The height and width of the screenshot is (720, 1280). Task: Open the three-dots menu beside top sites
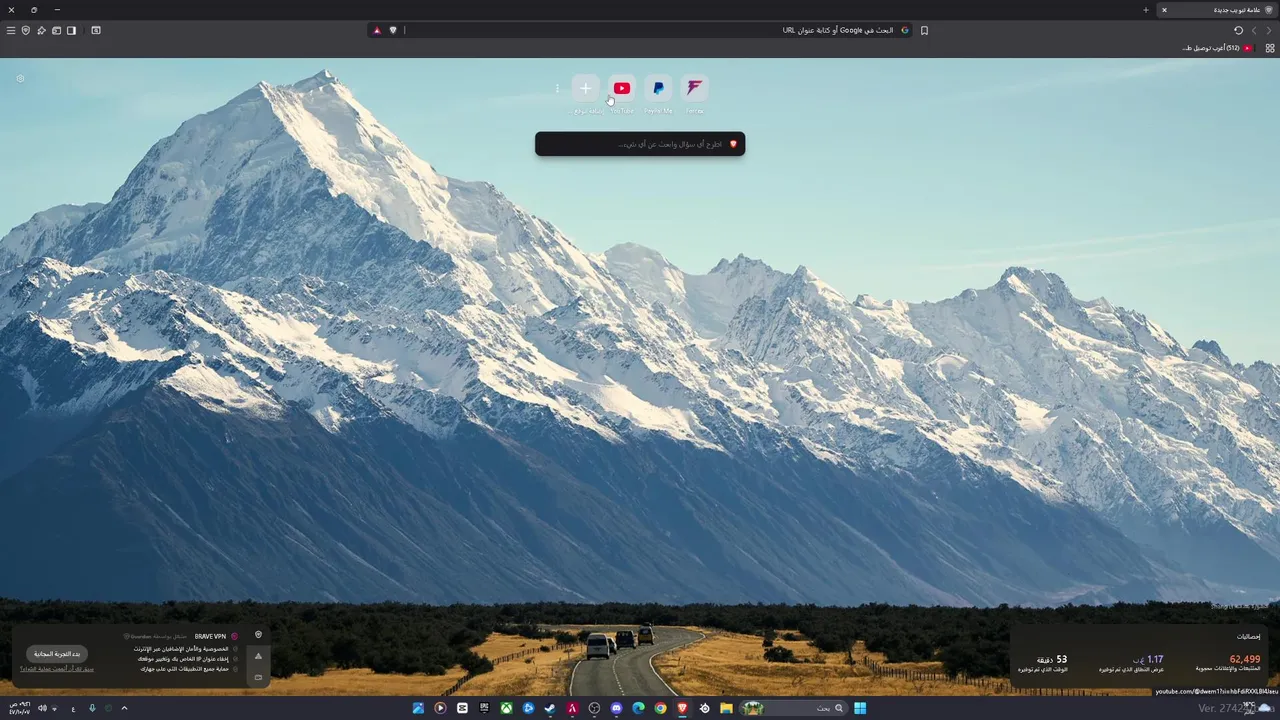click(x=557, y=89)
